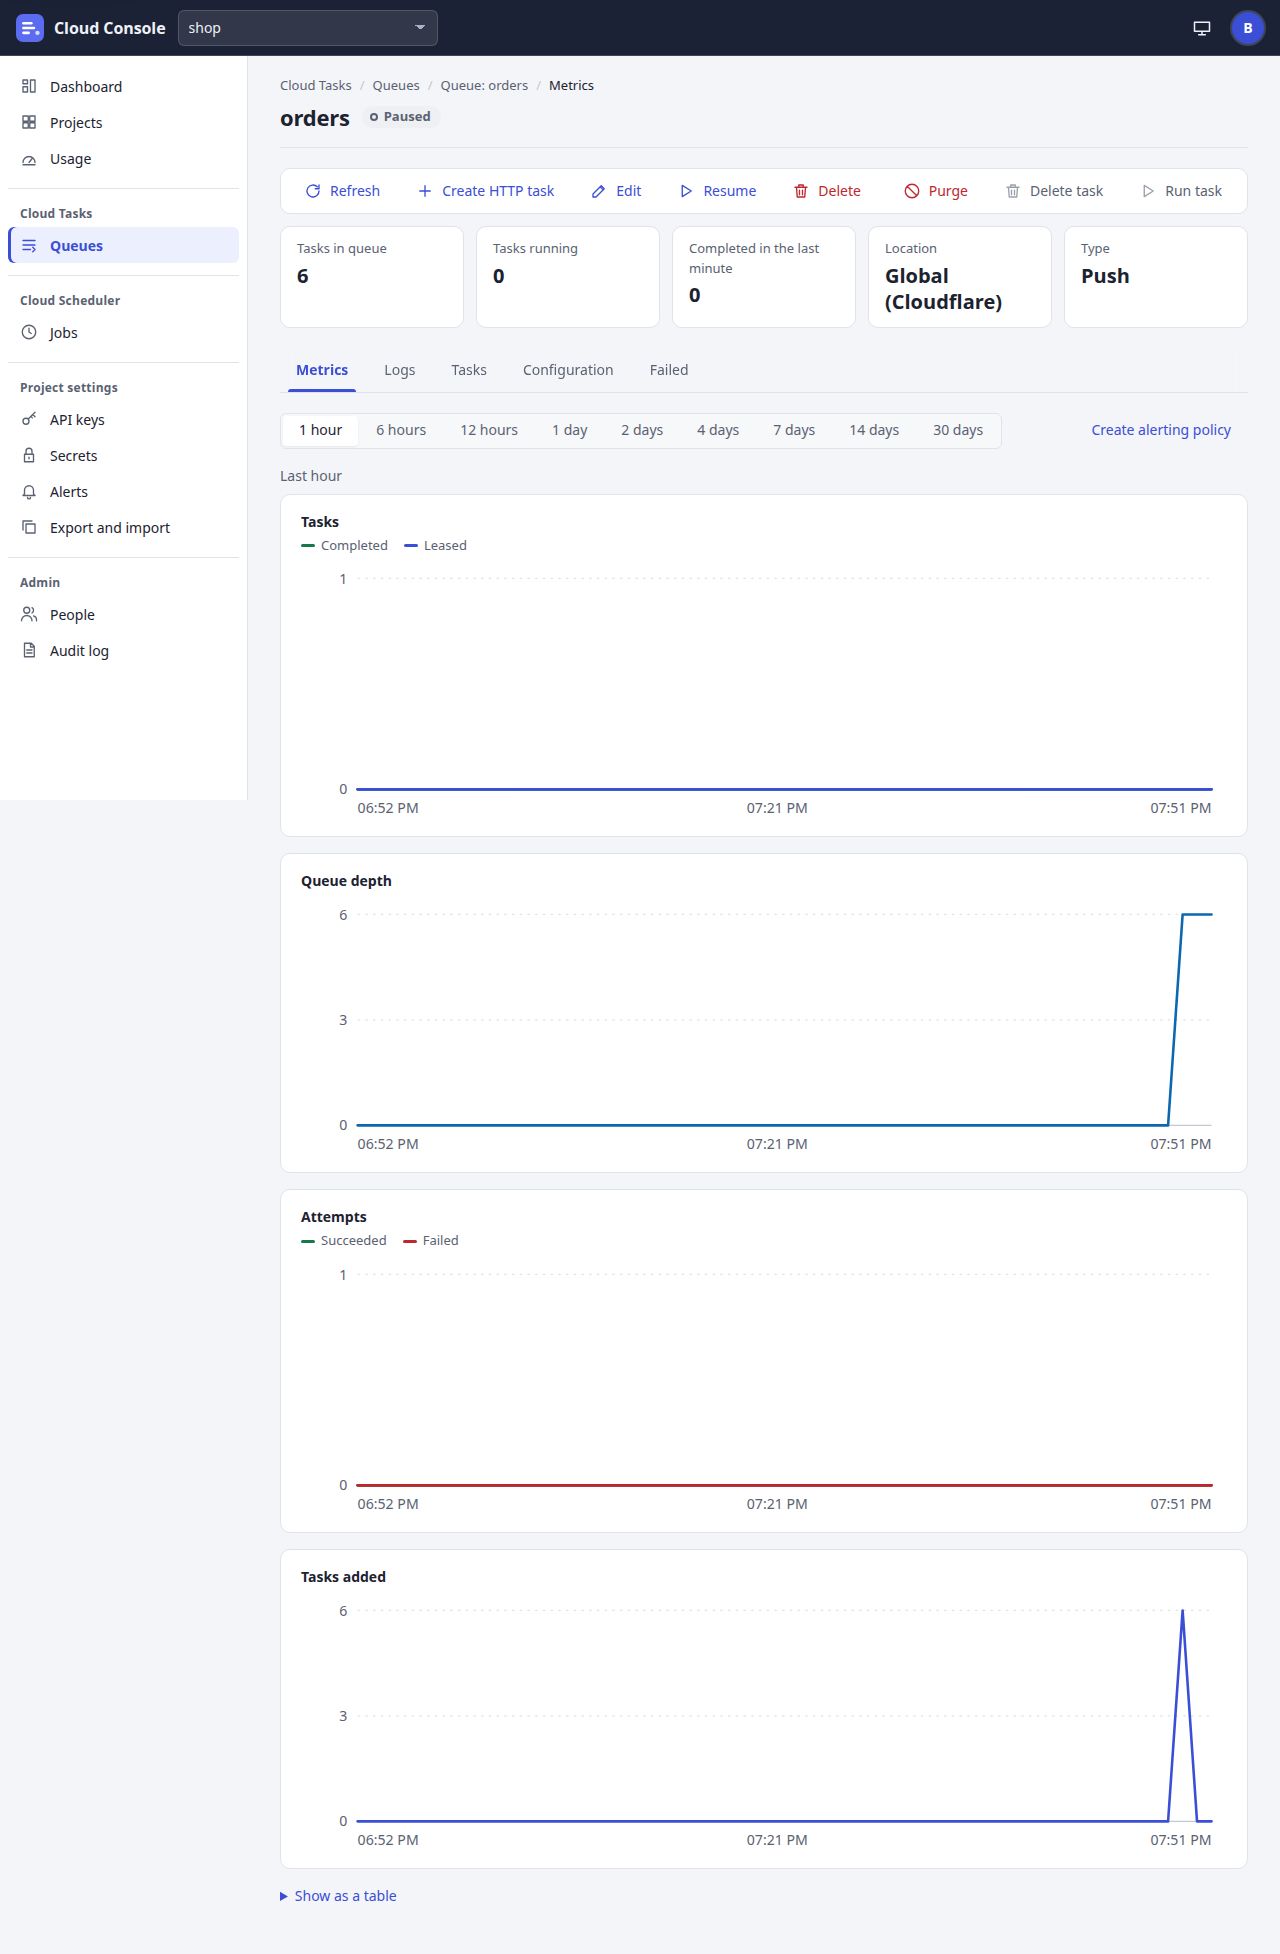Go to Queues breadcrumb link
Image resolution: width=1280 pixels, height=1954 pixels.
396,86
